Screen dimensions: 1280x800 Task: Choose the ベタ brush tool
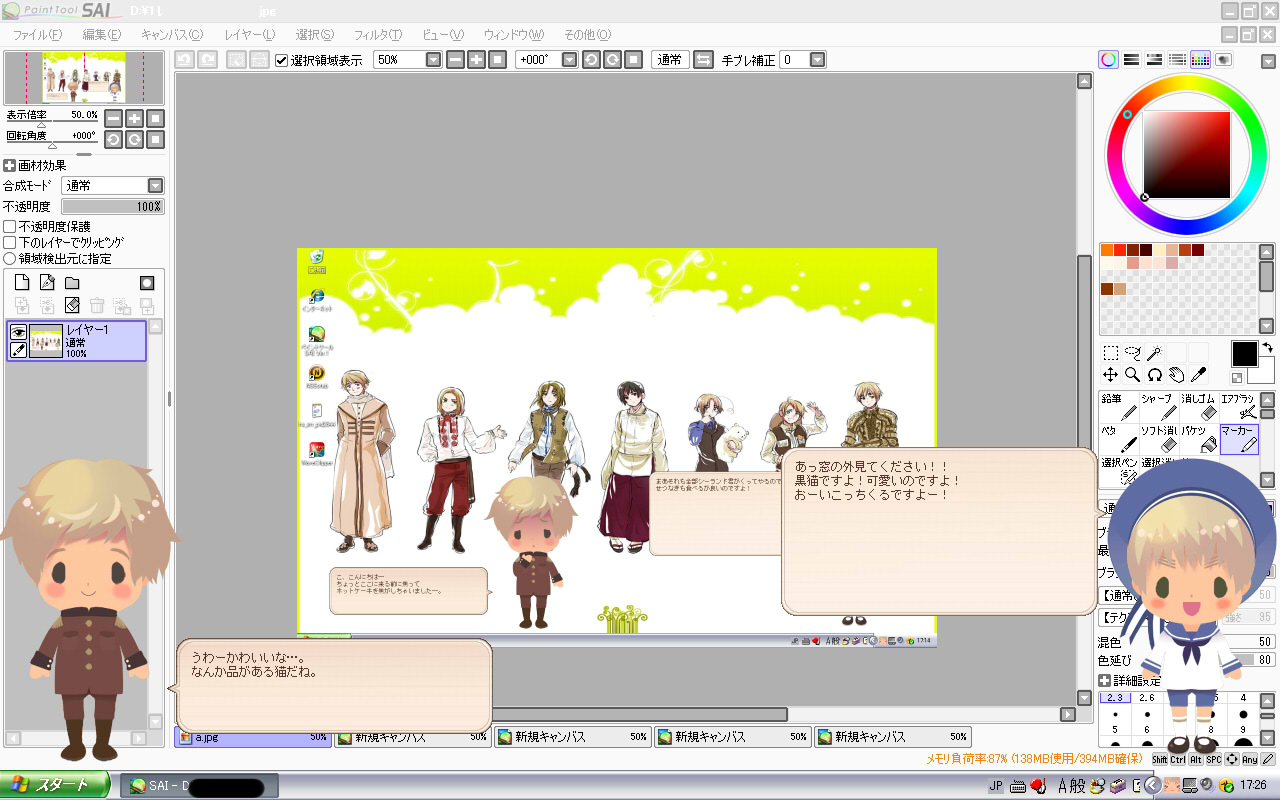pyautogui.click(x=1119, y=439)
